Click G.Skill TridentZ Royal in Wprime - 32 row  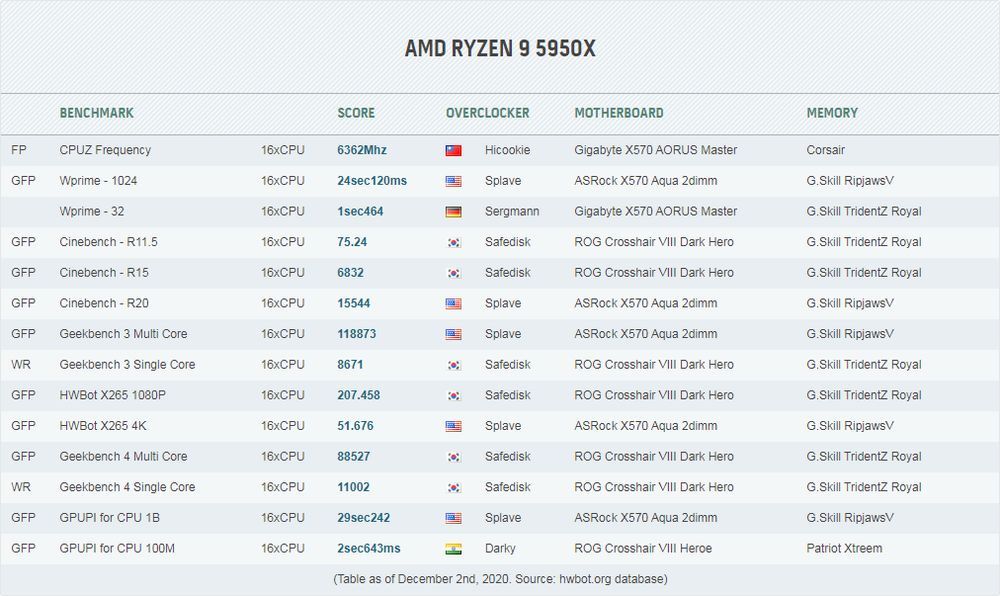(x=864, y=211)
